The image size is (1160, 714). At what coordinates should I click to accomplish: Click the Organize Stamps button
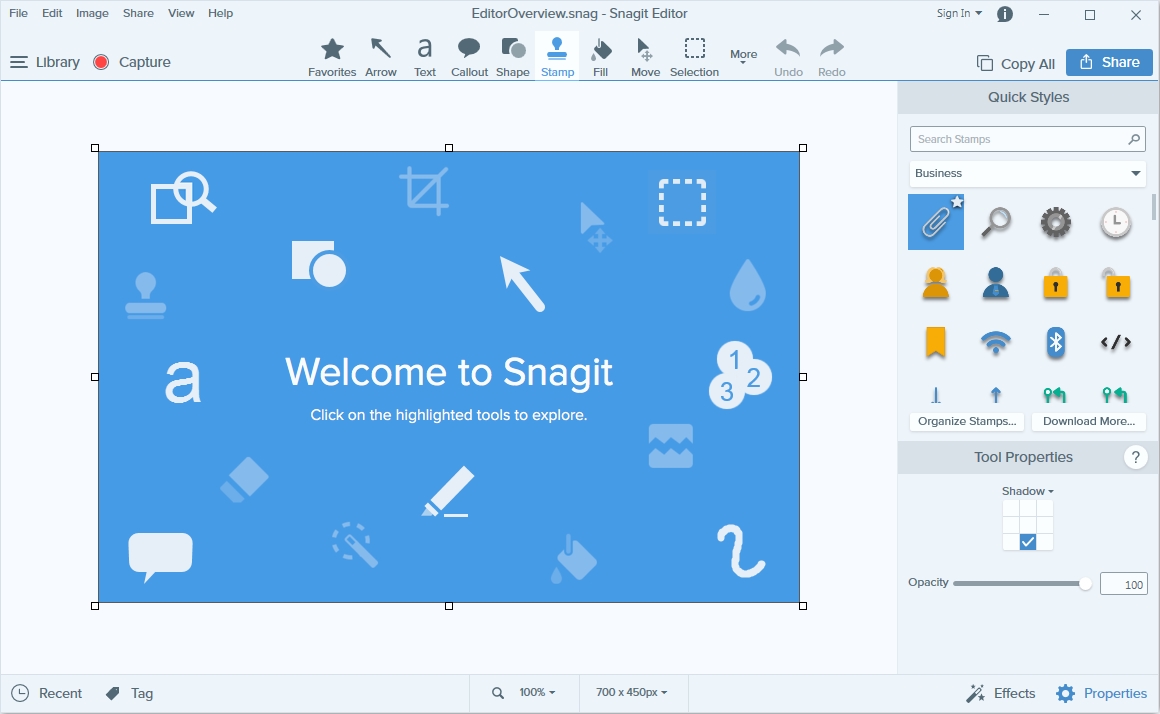tap(967, 421)
